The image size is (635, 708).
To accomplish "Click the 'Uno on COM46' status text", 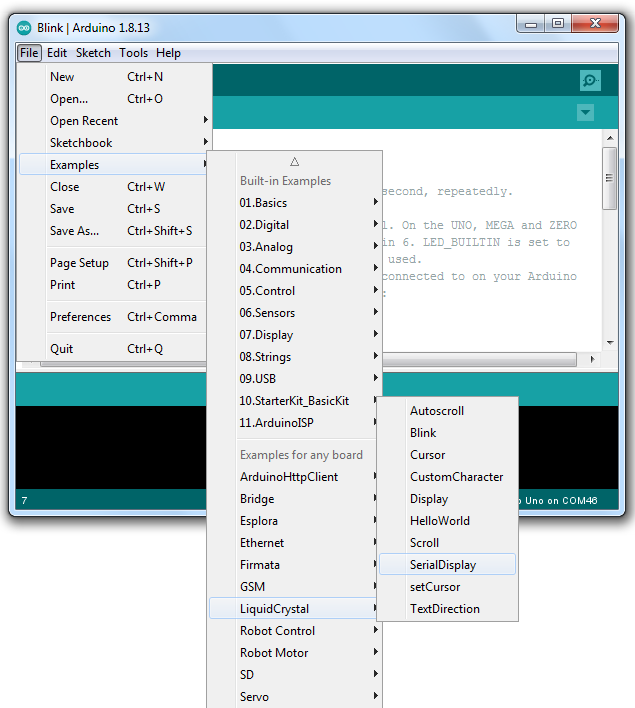I will click(x=561, y=500).
